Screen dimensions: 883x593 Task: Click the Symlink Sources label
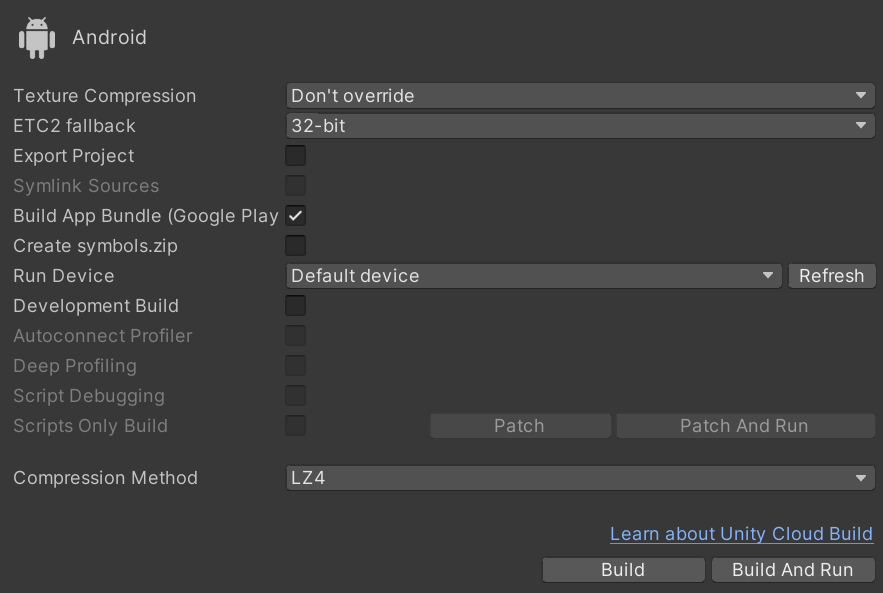(86, 186)
